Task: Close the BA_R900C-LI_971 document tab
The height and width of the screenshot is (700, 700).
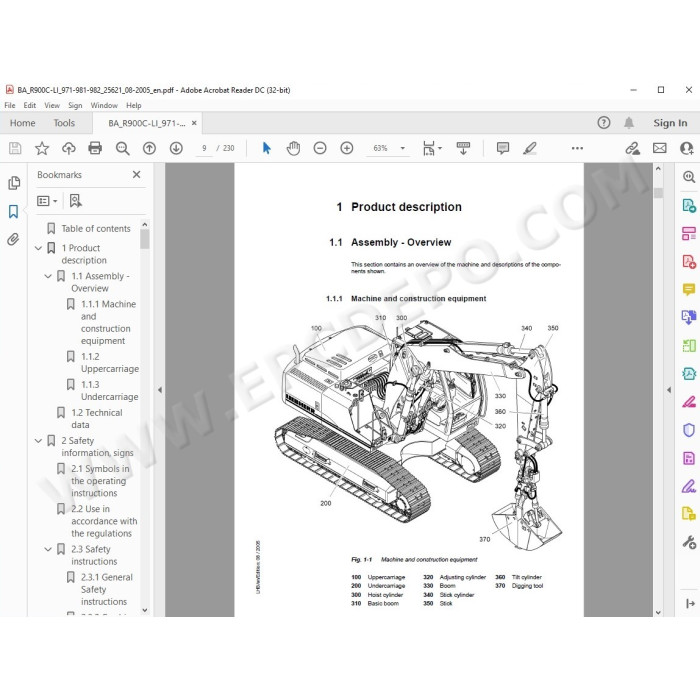Action: click(194, 123)
